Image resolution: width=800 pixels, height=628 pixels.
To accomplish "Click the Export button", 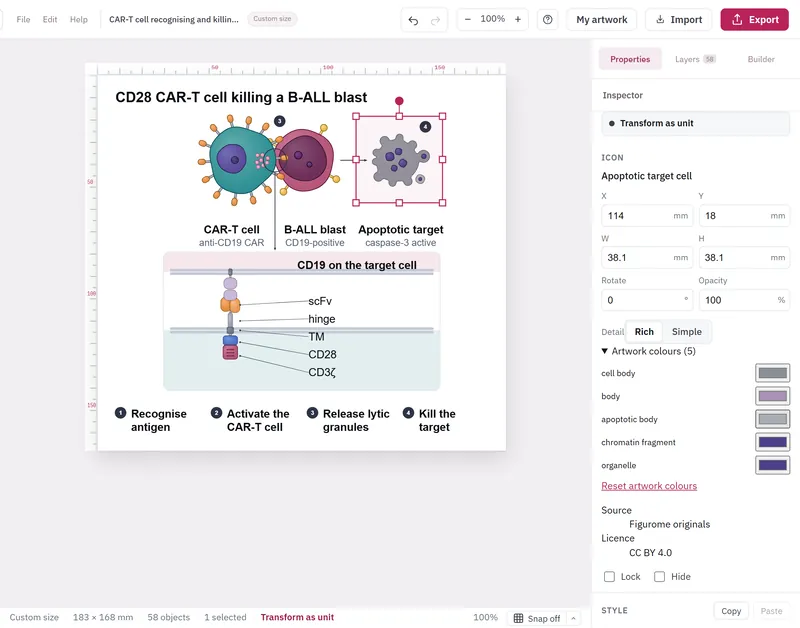I will pos(754,19).
